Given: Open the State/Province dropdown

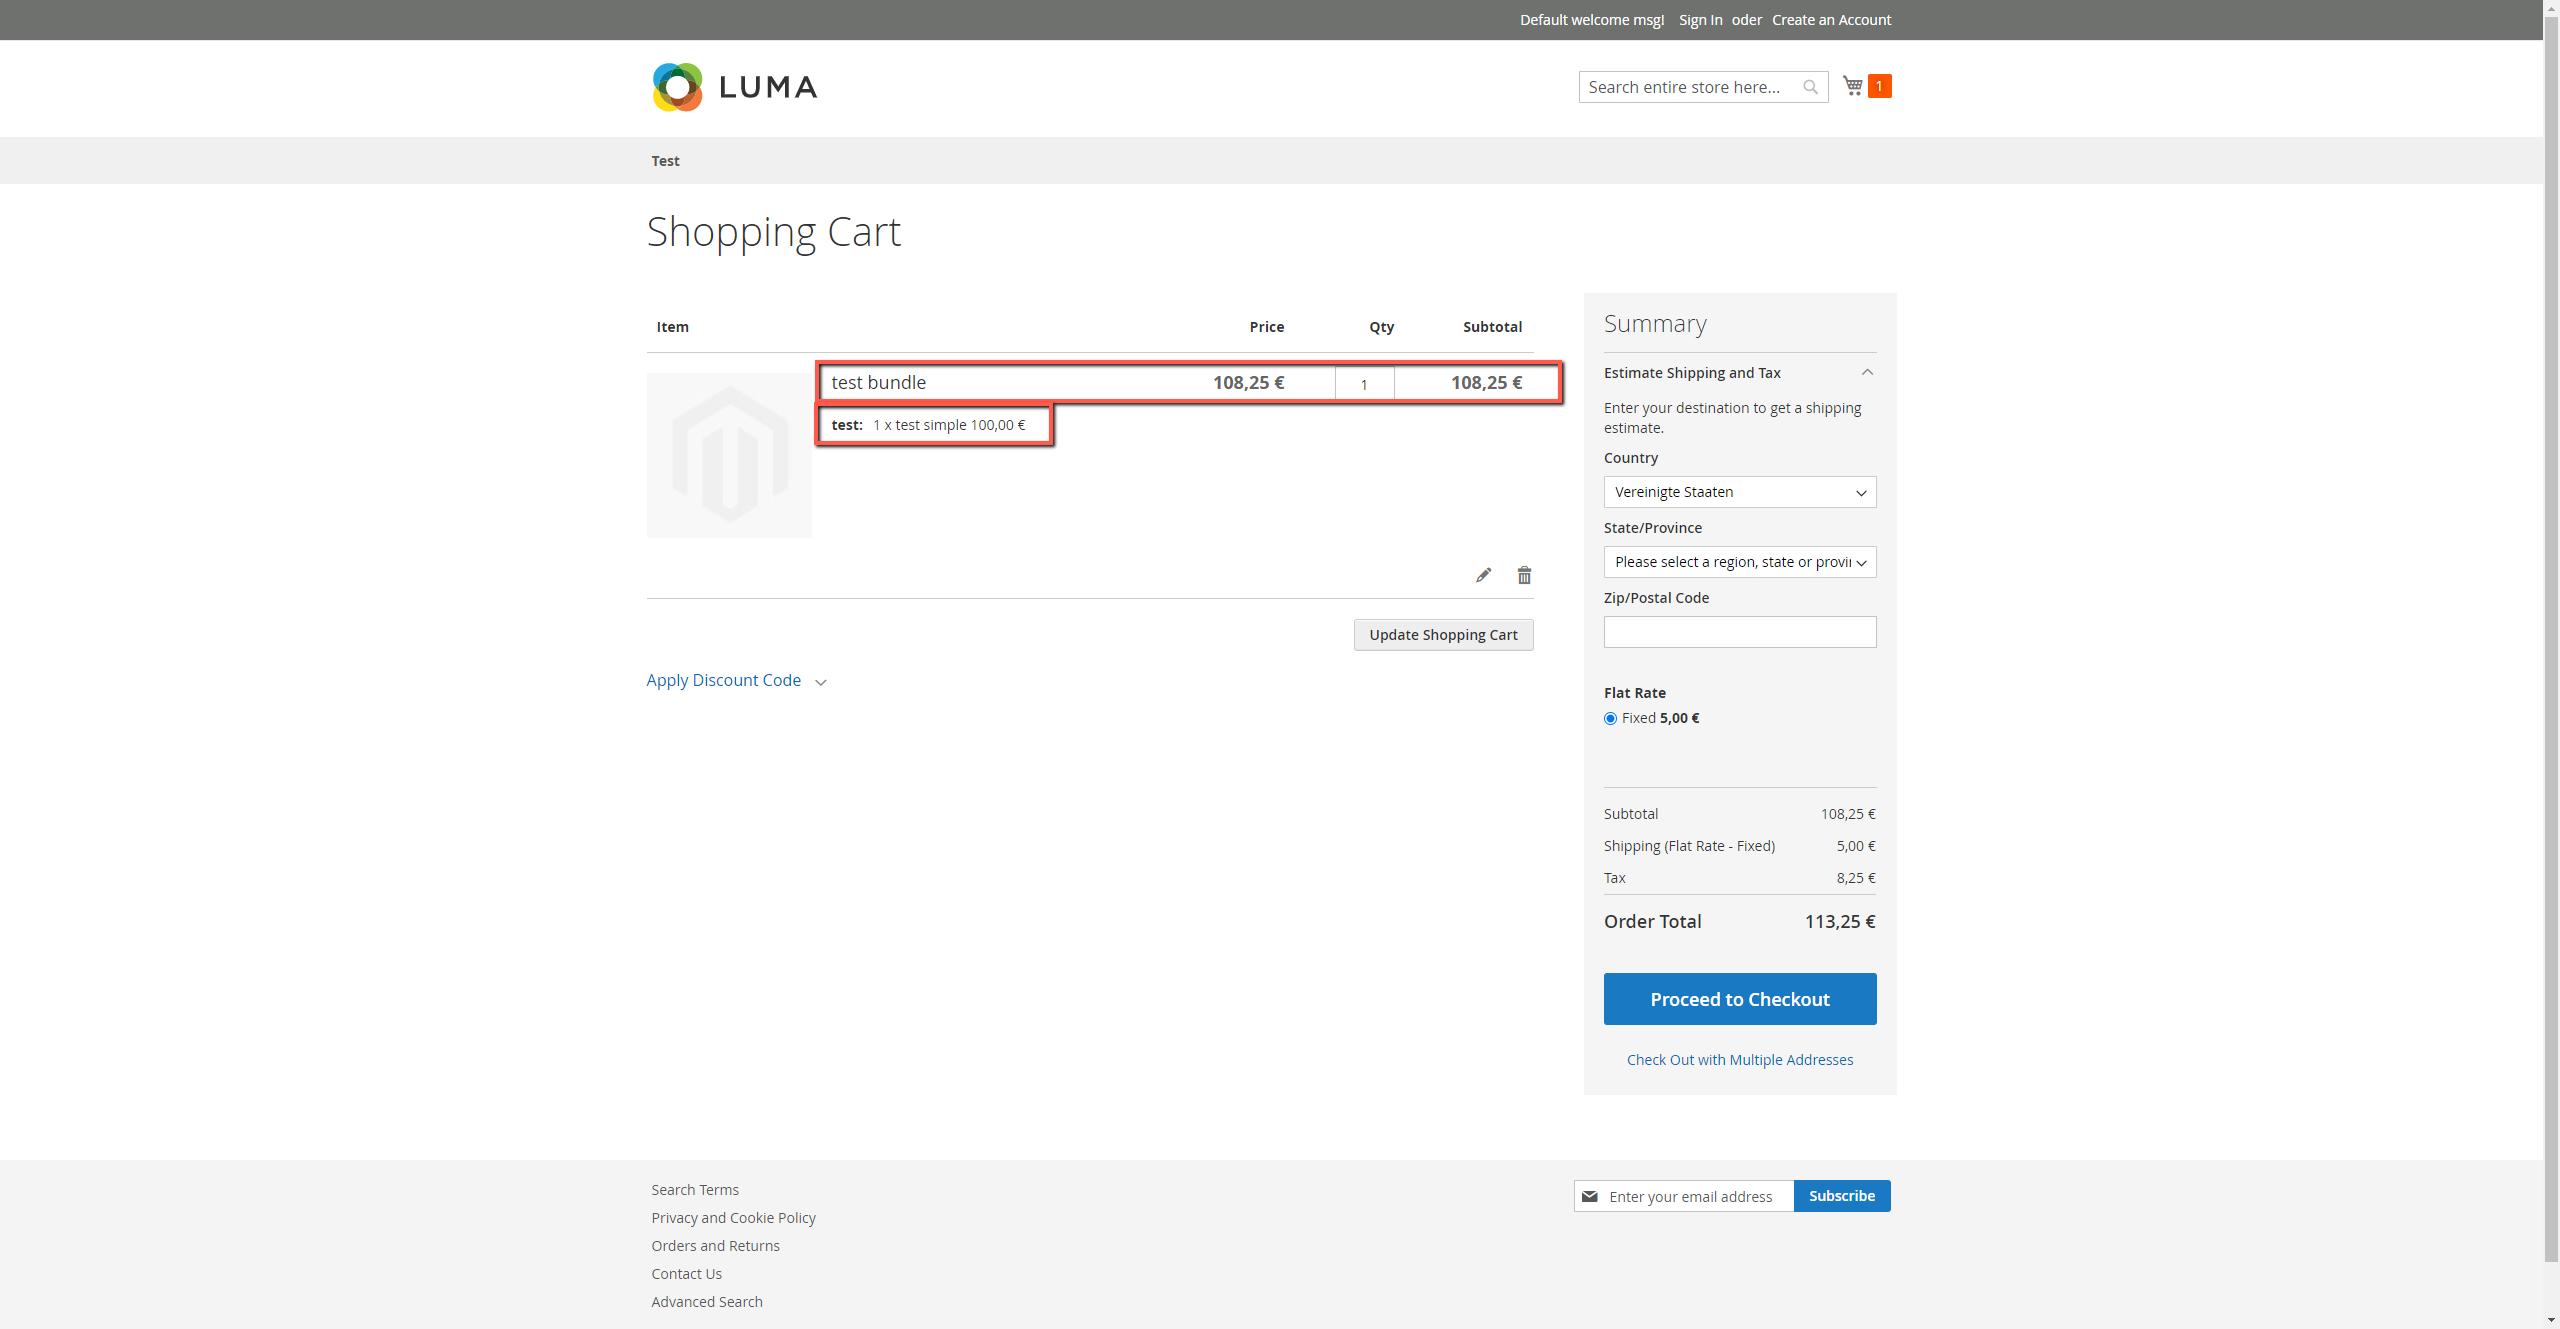Looking at the screenshot, I should click(x=1739, y=562).
